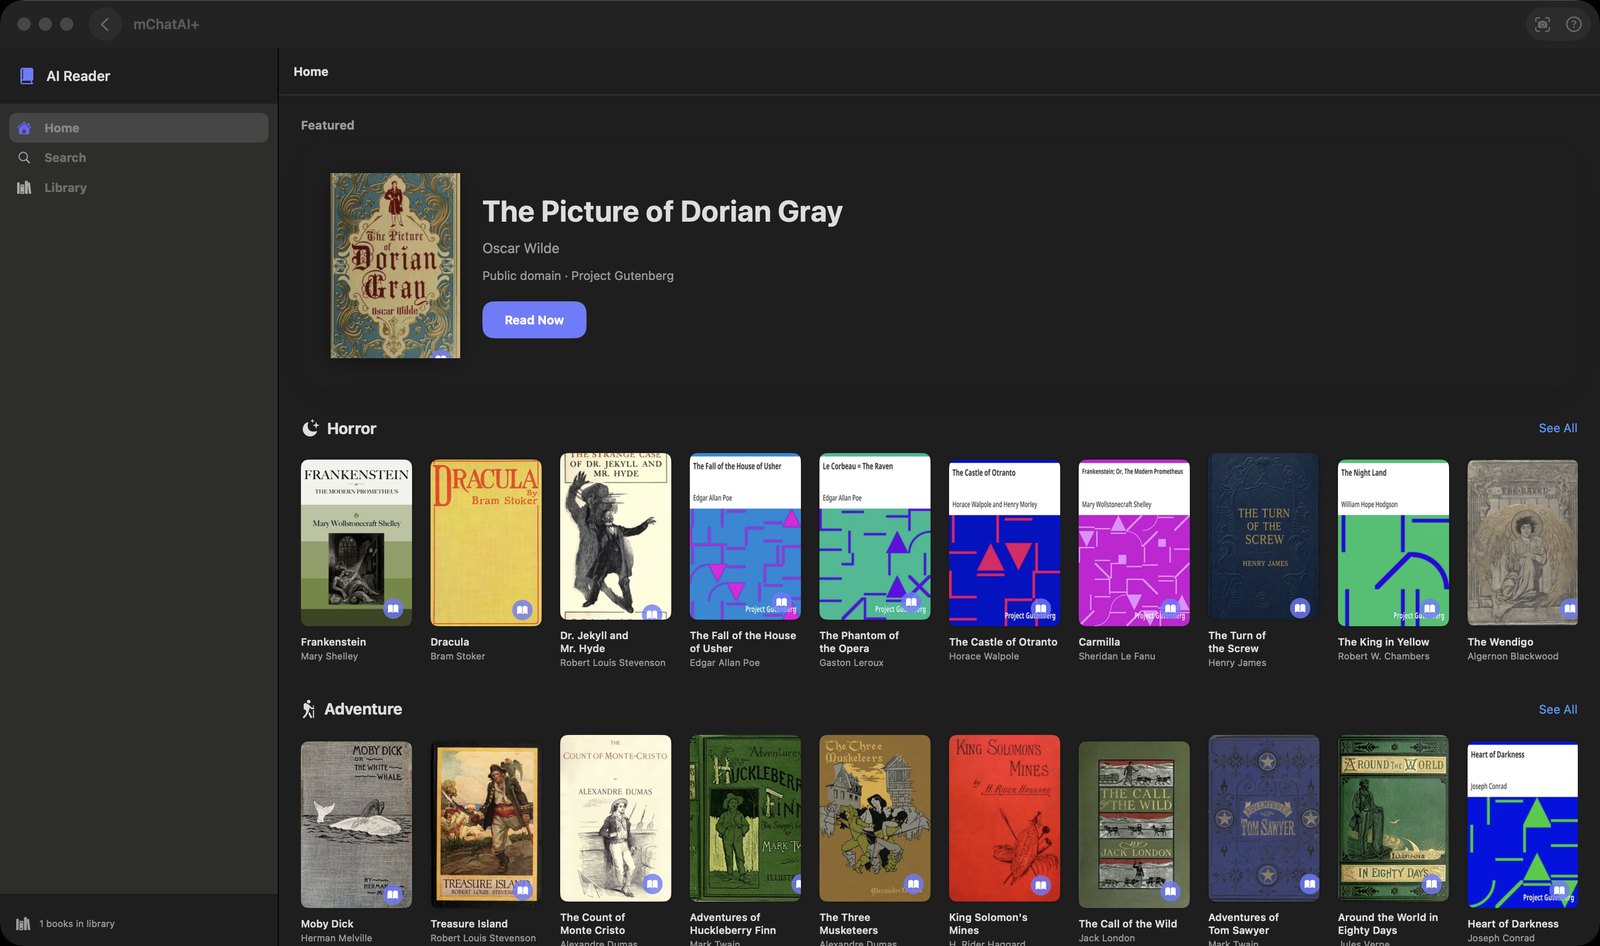This screenshot has width=1600, height=946.
Task: Click the crescent moon Horror section icon
Action: point(310,428)
